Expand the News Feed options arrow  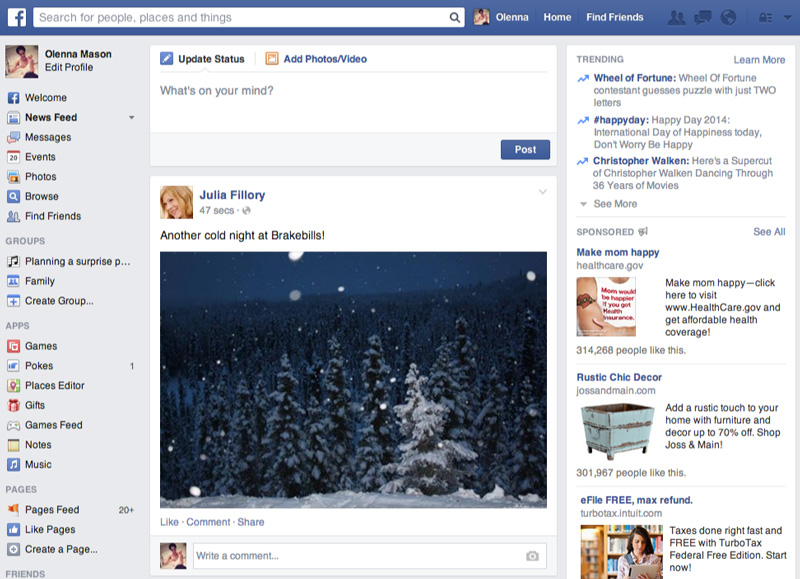point(131,117)
